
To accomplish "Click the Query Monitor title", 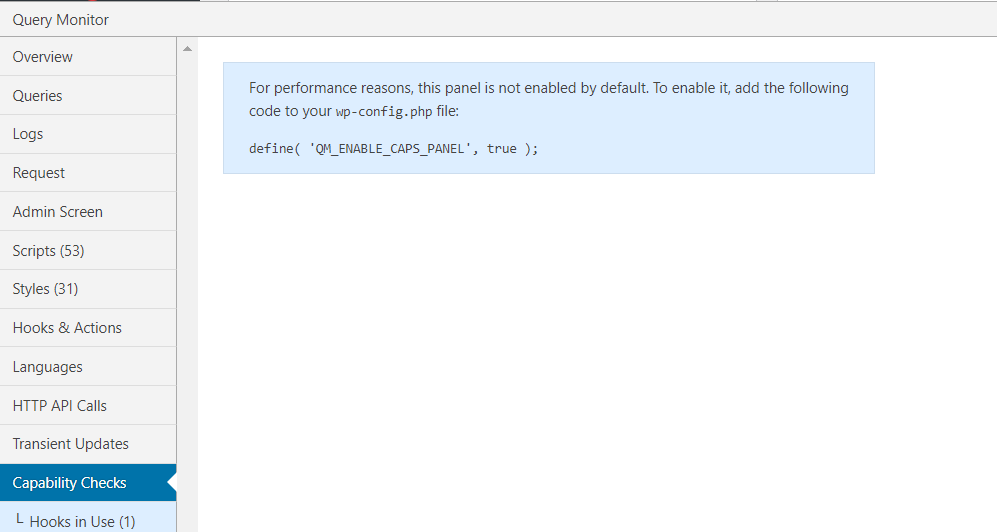I will [x=60, y=20].
